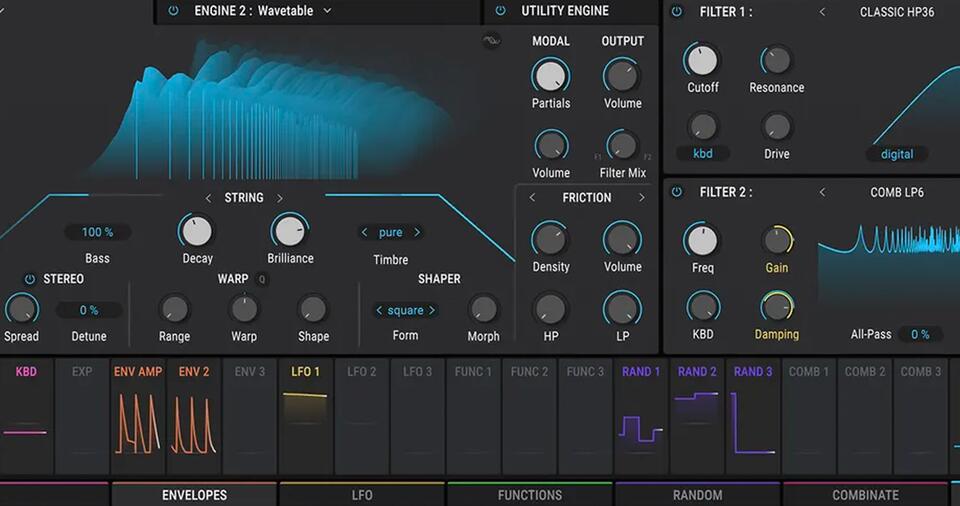
Task: Switch to the LFO tab
Action: click(362, 494)
